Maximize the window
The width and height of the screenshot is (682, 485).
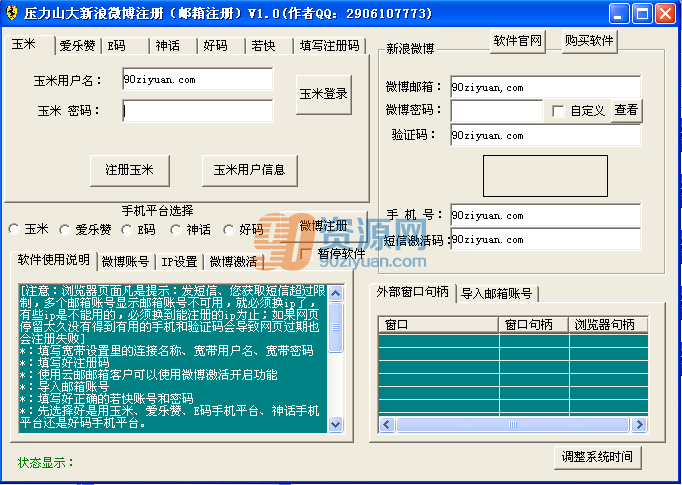pos(642,13)
